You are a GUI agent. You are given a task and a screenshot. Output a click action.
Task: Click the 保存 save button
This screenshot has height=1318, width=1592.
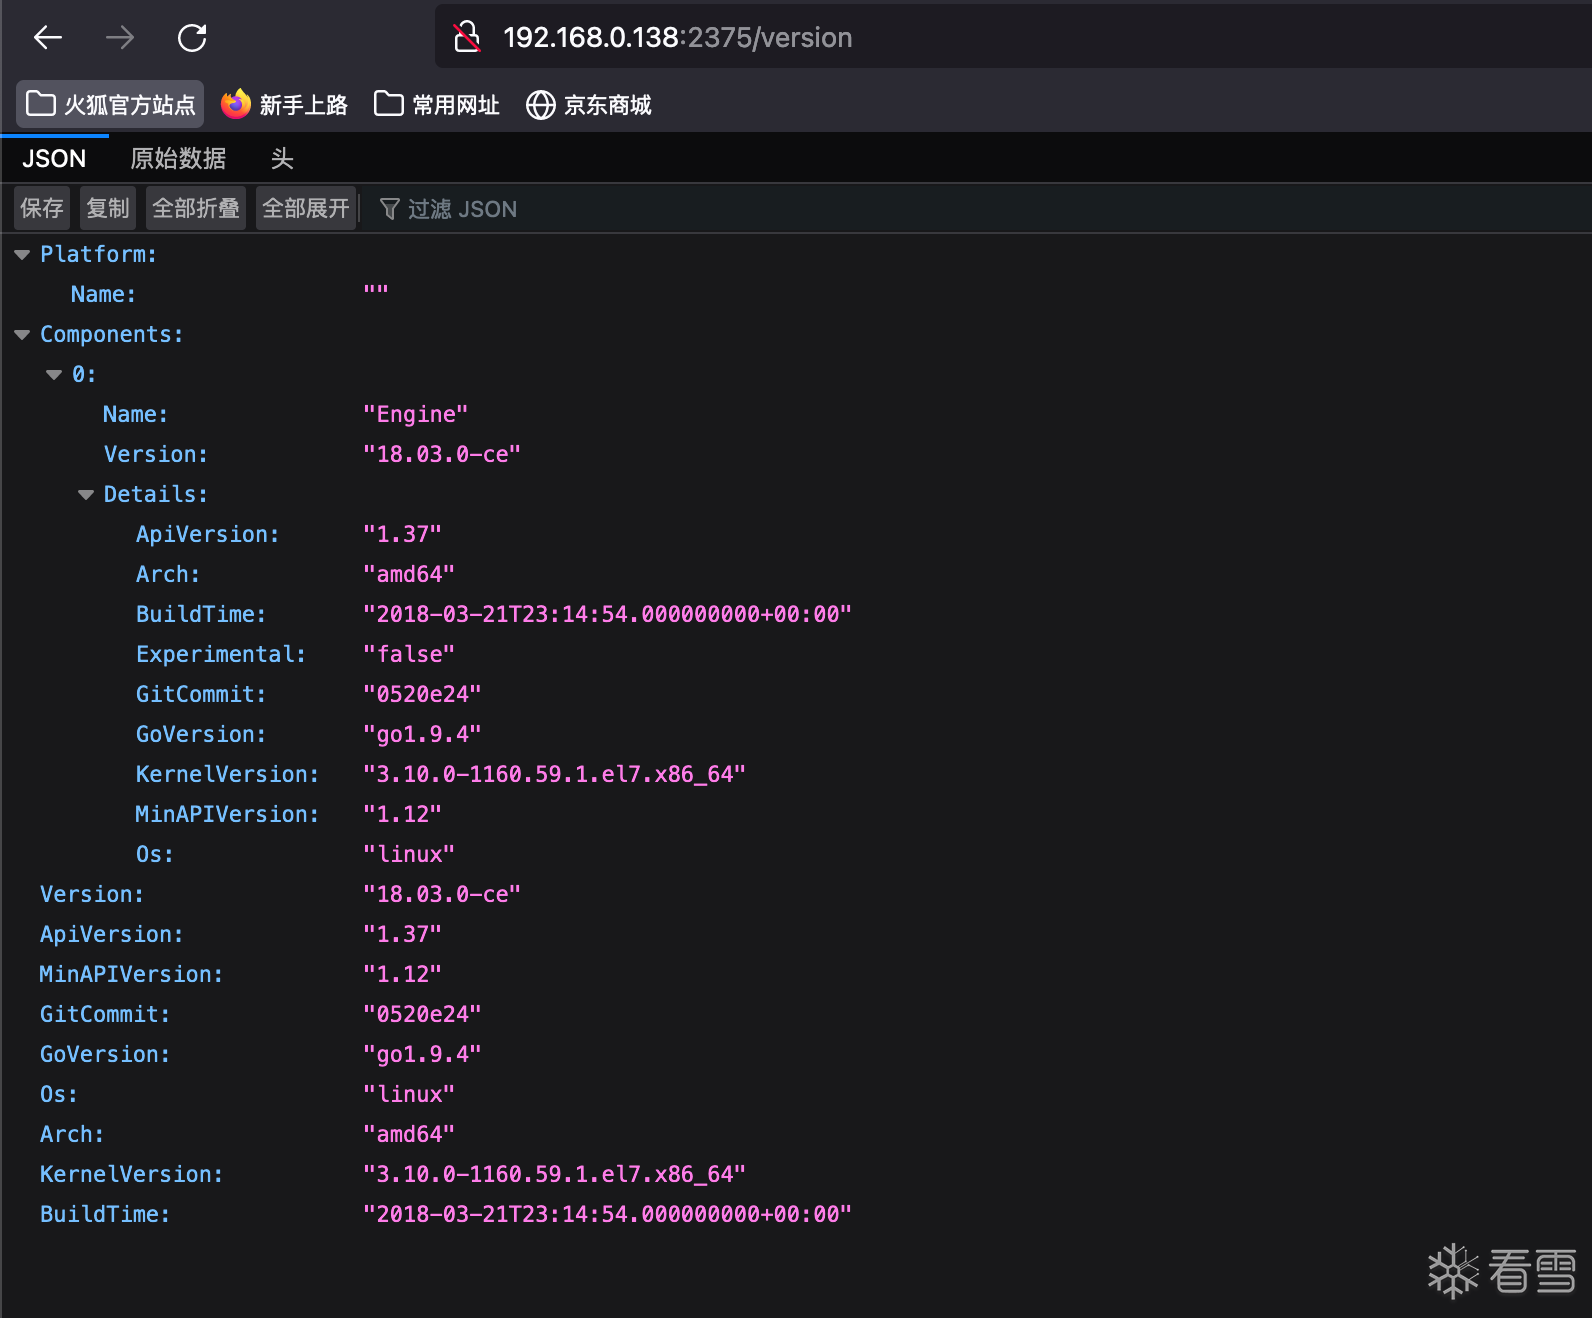(x=42, y=208)
